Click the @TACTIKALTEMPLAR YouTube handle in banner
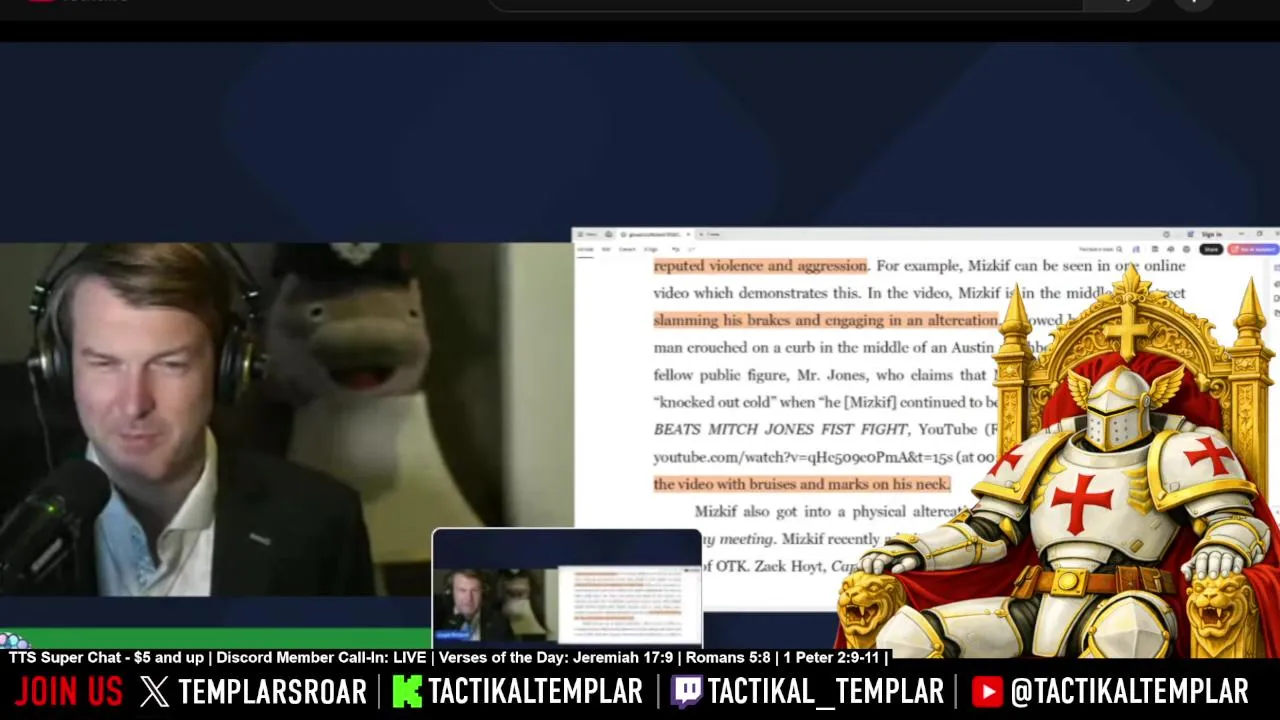Image resolution: width=1280 pixels, height=720 pixels. click(x=1129, y=692)
